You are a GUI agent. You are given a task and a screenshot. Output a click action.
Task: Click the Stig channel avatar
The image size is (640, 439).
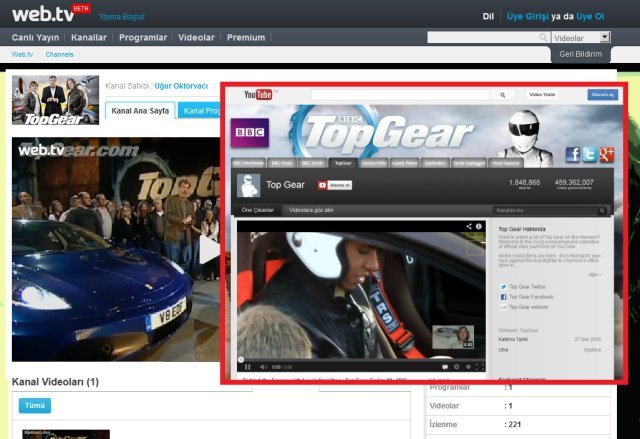[x=249, y=186]
